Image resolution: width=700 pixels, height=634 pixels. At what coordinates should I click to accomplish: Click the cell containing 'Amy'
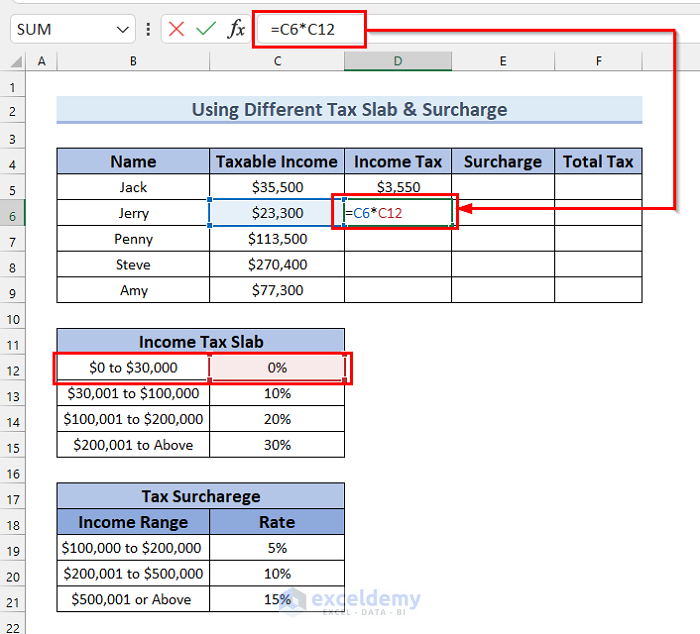(133, 290)
